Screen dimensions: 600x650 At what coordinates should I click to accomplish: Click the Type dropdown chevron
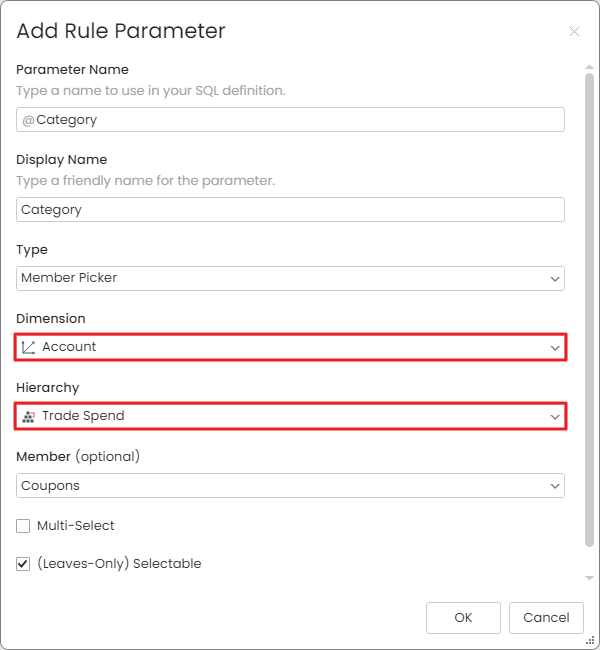click(555, 279)
